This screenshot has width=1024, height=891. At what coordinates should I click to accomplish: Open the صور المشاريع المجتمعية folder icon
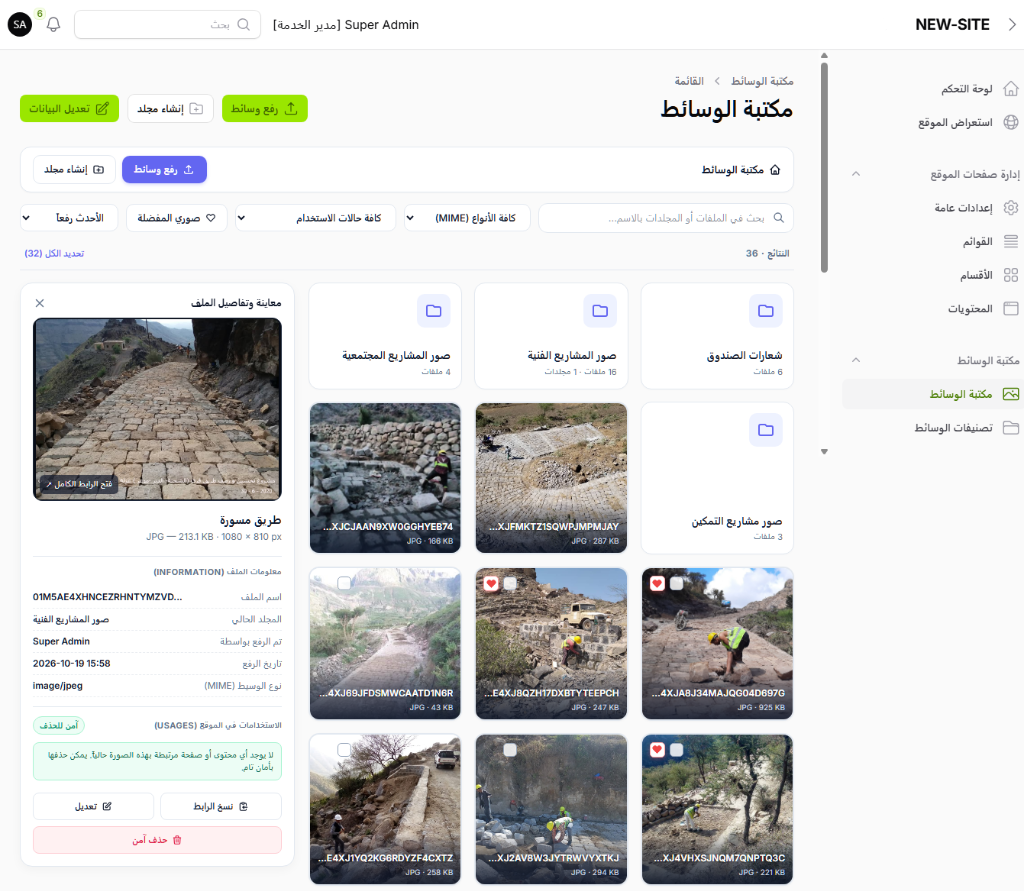[434, 311]
